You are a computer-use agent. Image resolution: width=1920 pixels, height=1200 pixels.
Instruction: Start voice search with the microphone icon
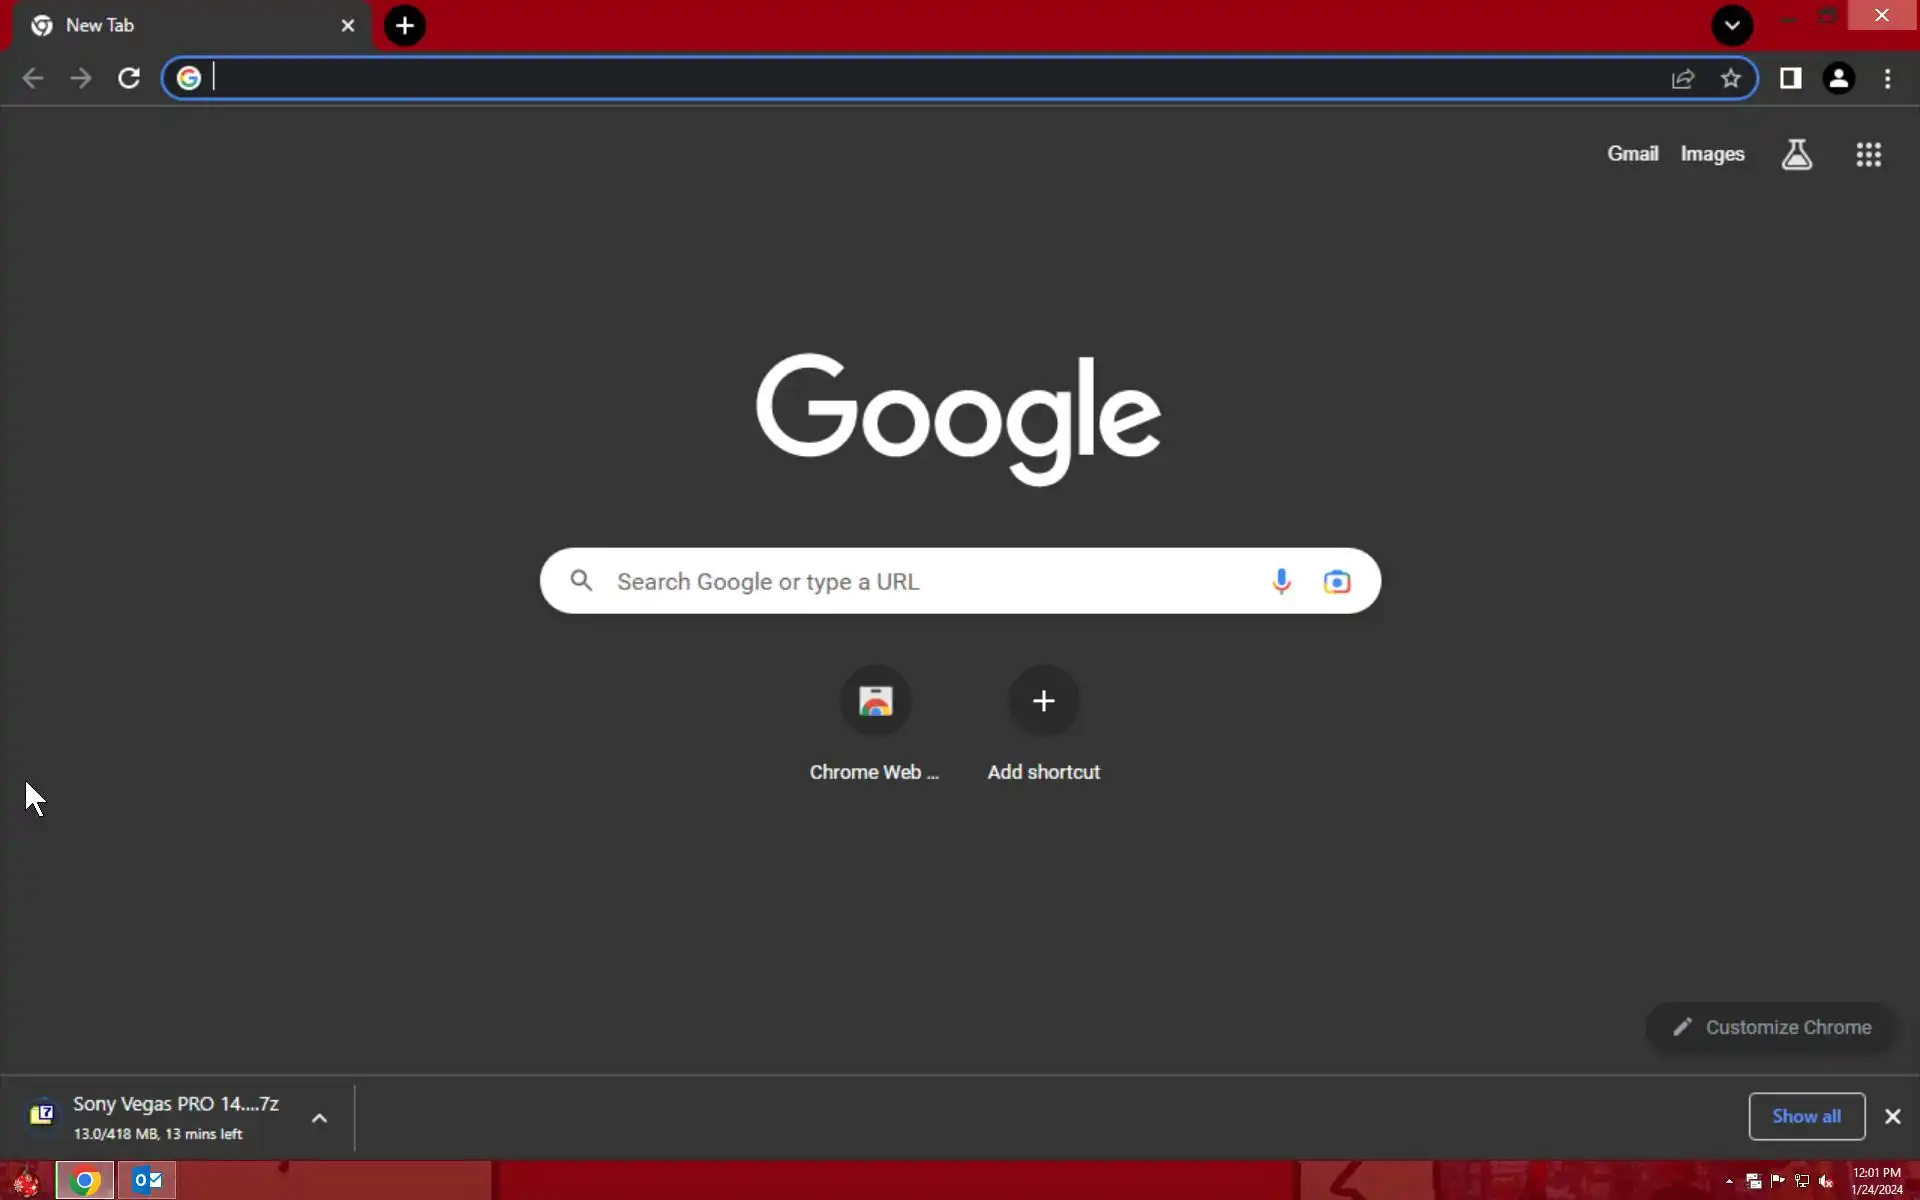pos(1281,581)
